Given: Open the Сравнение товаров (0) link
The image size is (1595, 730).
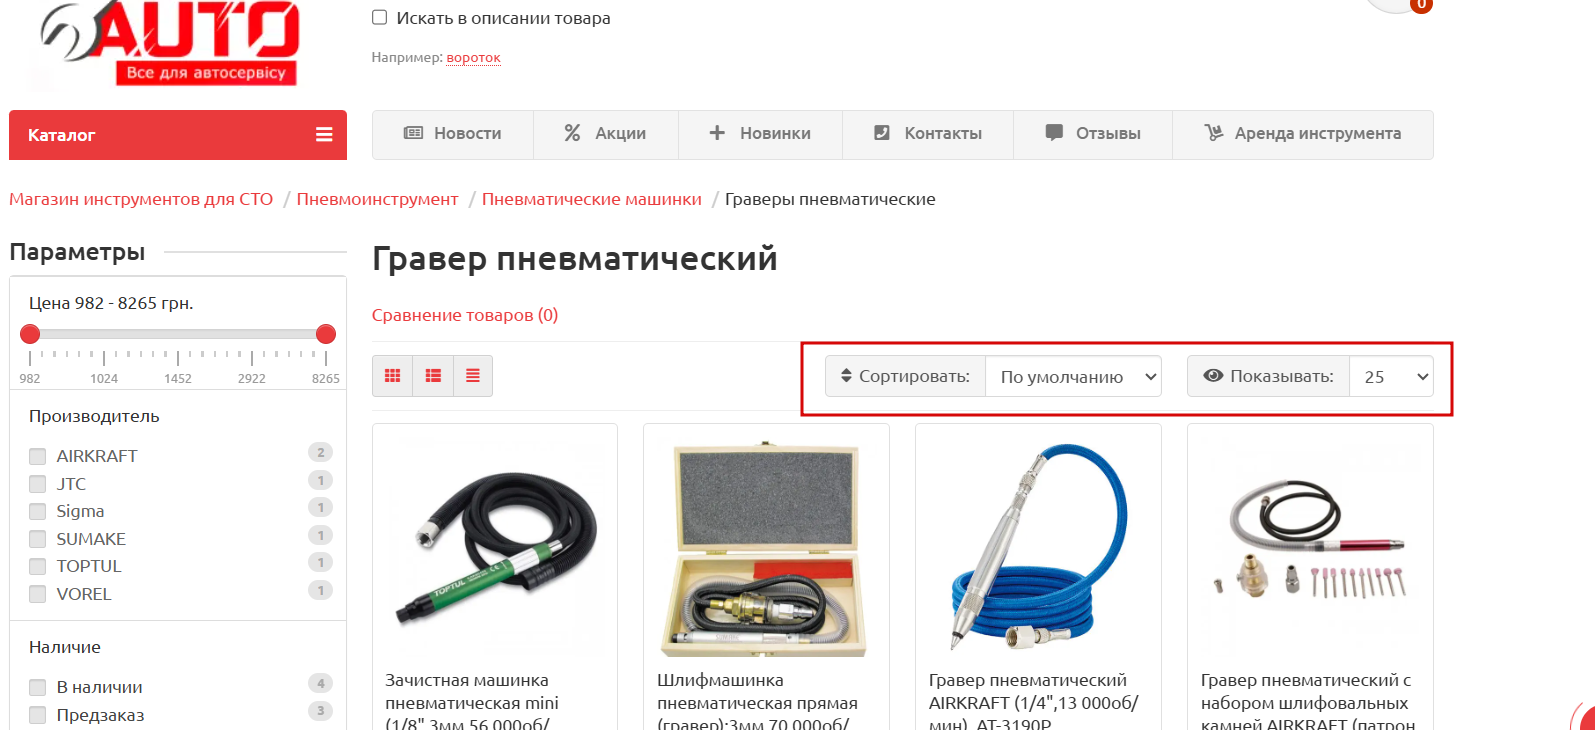Looking at the screenshot, I should (465, 315).
